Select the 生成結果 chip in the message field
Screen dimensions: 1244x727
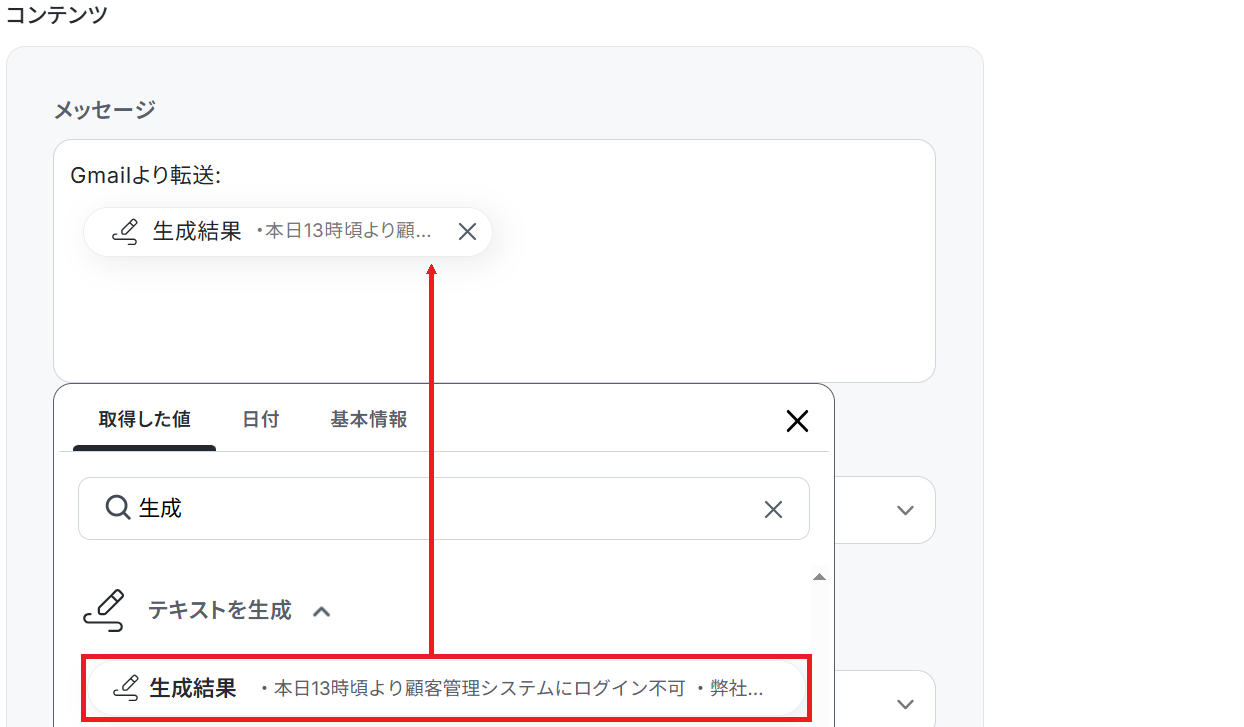(288, 232)
